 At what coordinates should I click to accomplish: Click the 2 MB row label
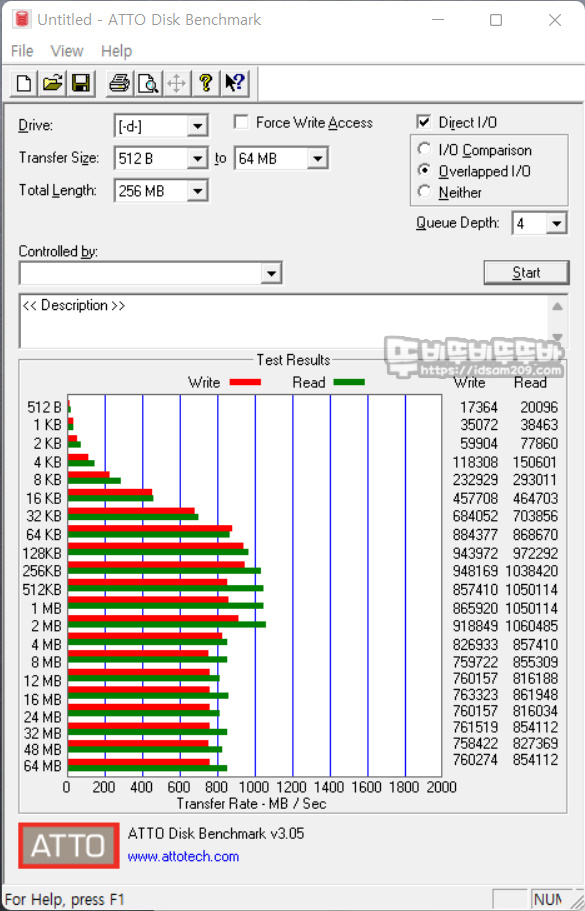(x=46, y=626)
